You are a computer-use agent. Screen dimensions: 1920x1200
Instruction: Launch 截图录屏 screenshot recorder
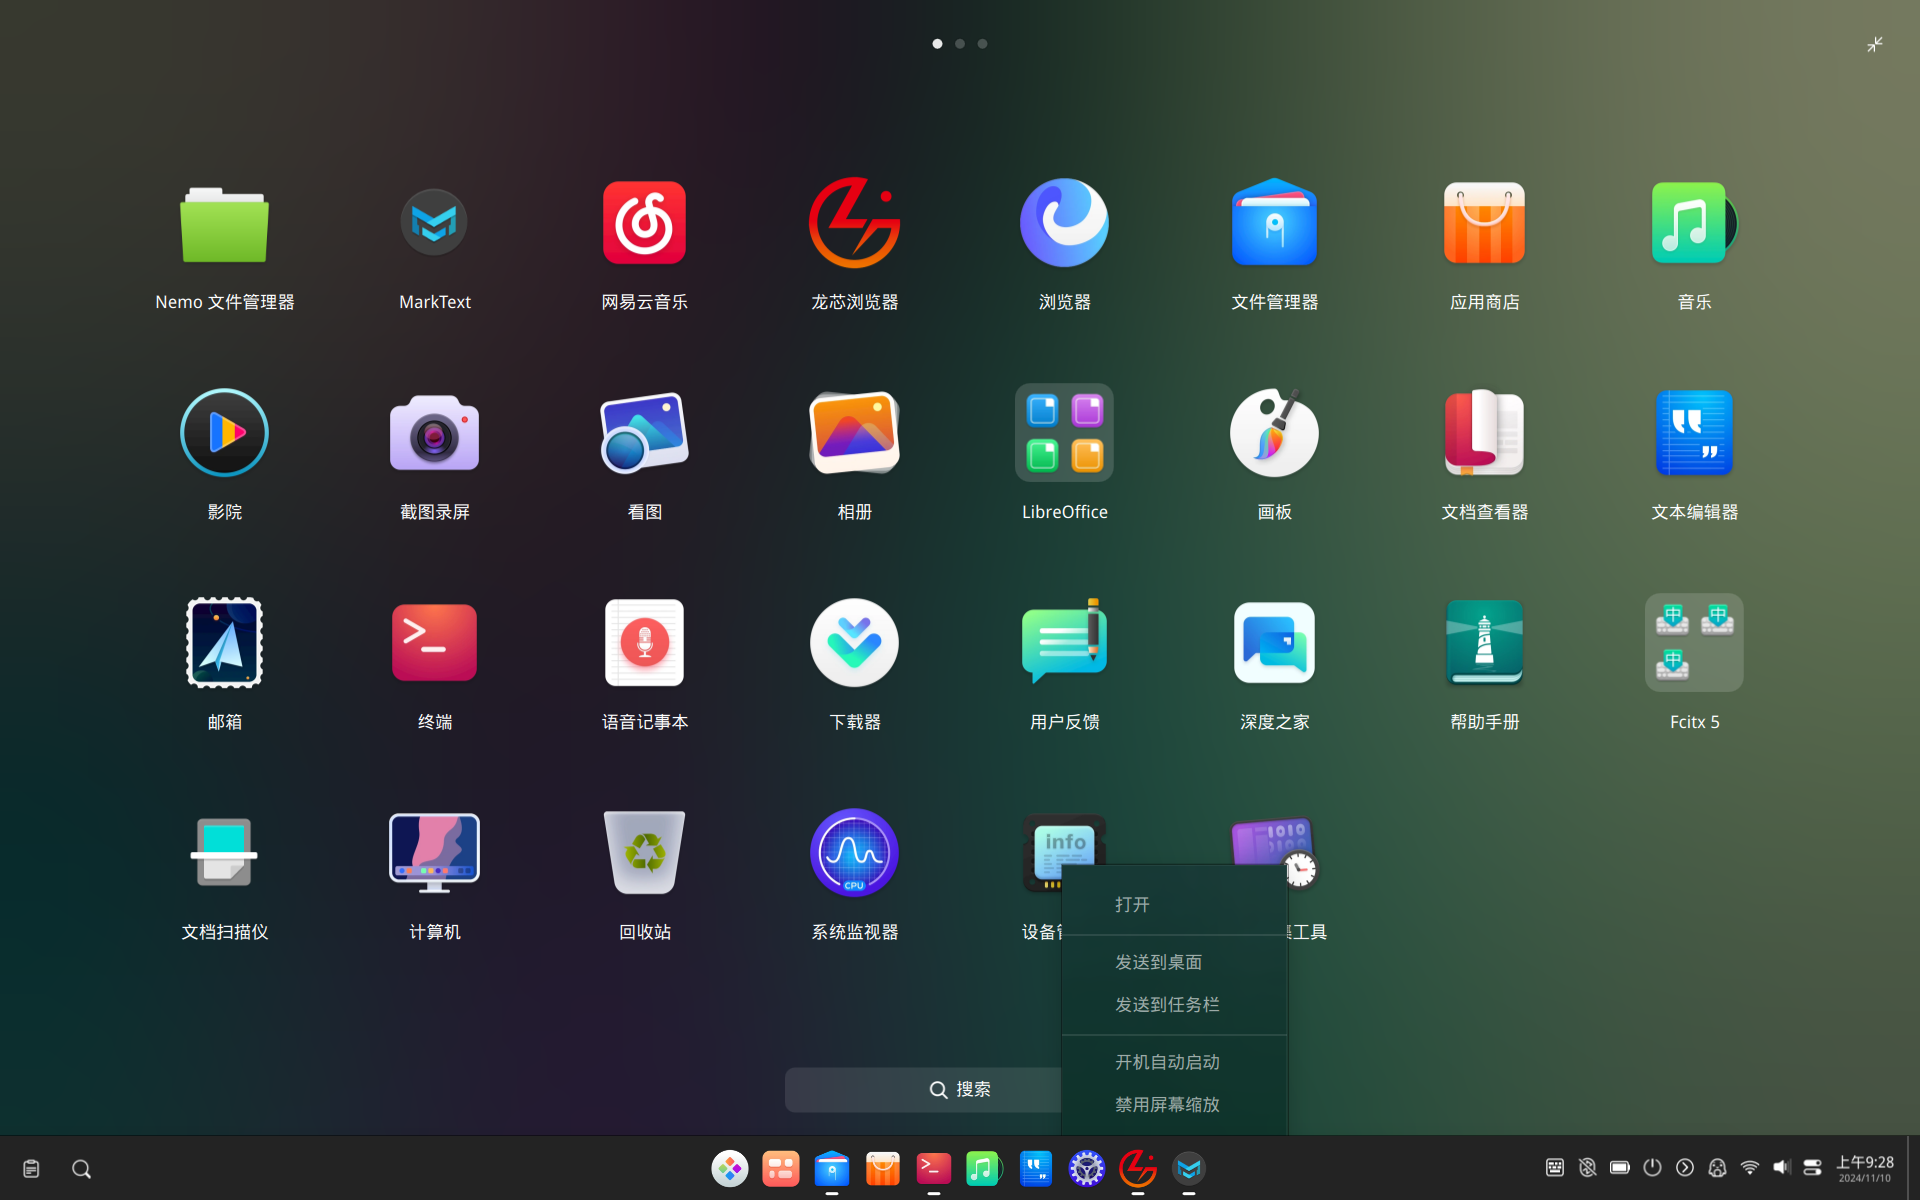[x=434, y=434]
